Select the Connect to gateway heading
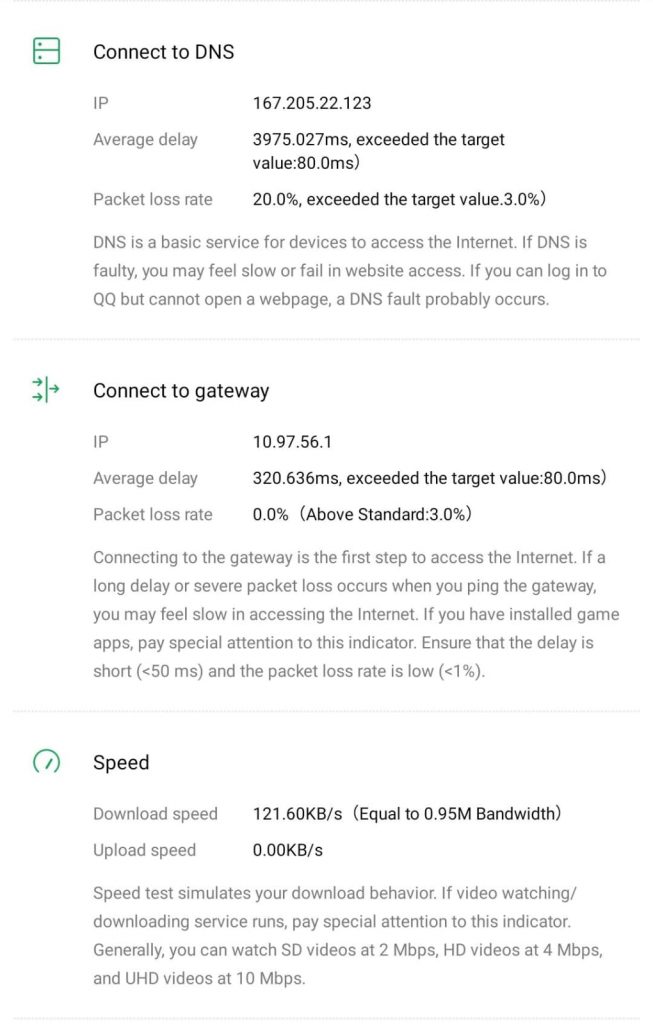The image size is (653, 1024). (181, 391)
